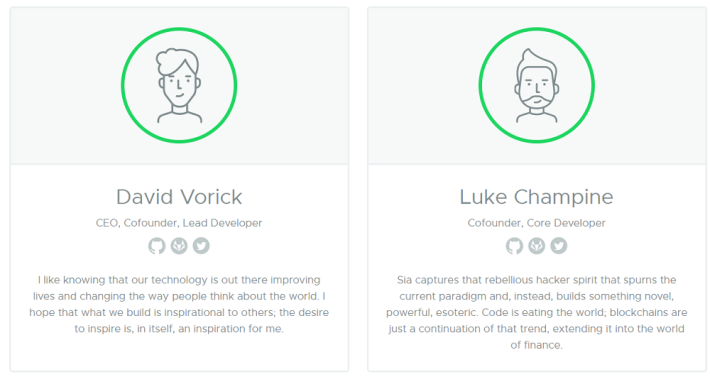Click 'of finance.' ending Luke's bio
710x377 pixels.
[x=537, y=345]
